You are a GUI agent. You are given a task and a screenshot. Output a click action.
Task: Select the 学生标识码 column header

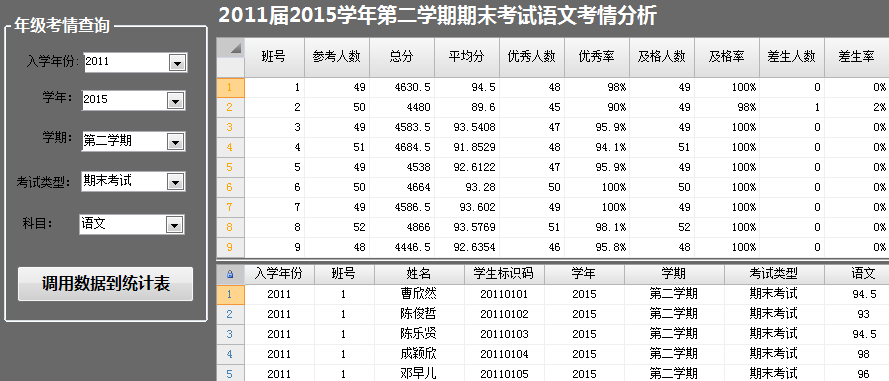(x=504, y=274)
